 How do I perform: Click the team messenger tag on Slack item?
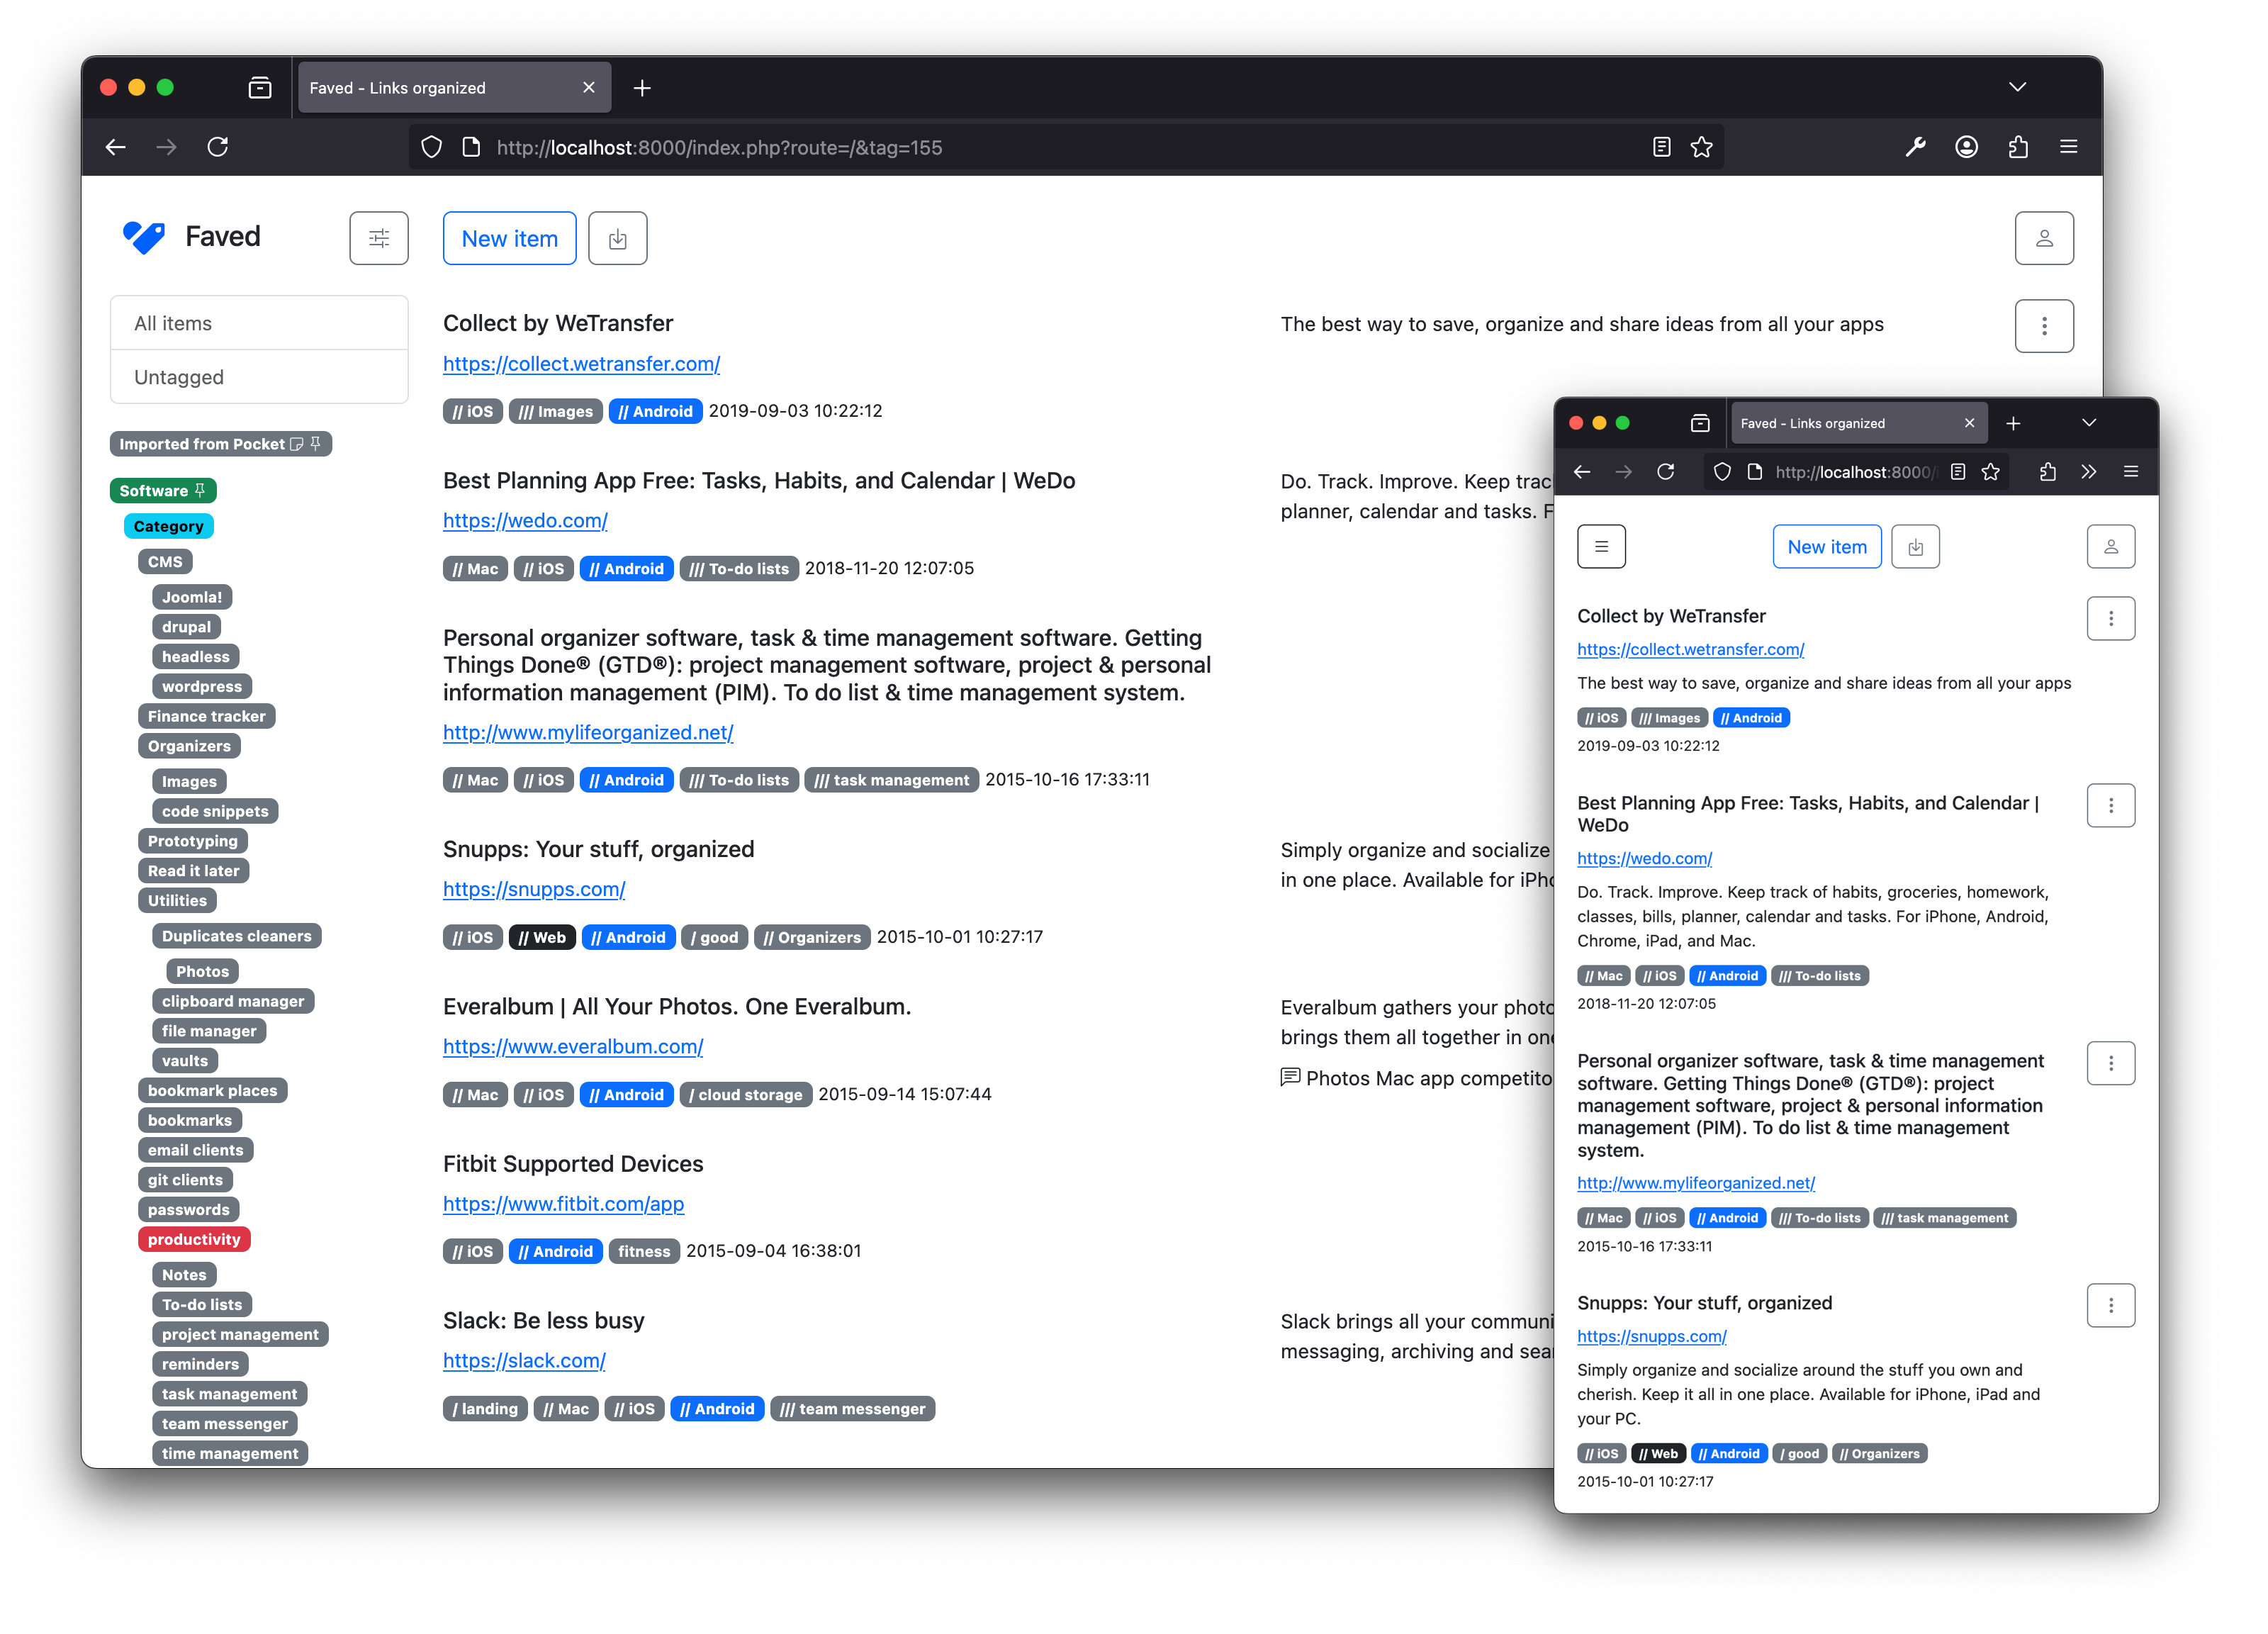click(852, 1409)
